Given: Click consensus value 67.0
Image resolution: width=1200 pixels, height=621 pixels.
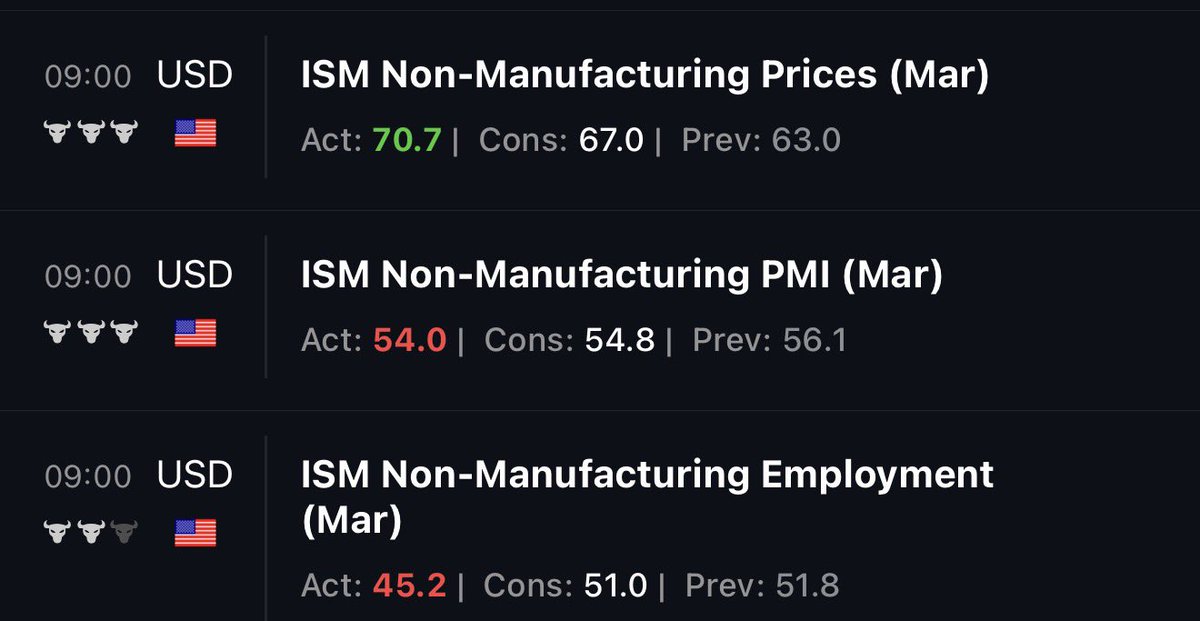Looking at the screenshot, I should coord(611,140).
